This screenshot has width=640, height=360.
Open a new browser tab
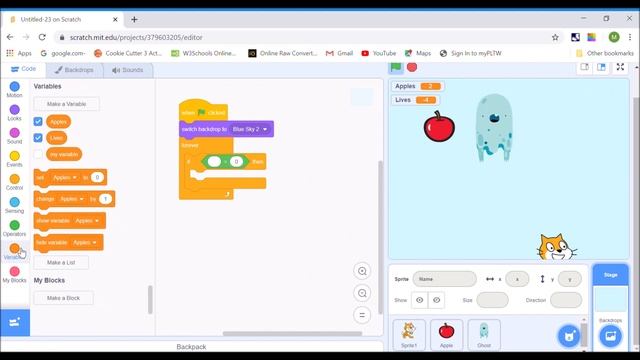134,19
